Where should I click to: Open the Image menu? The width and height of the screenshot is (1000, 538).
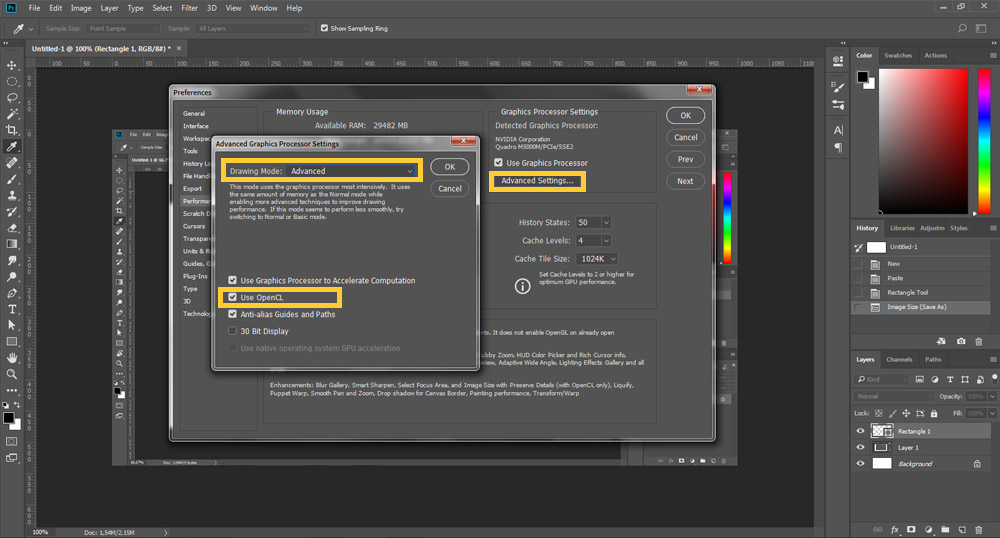(x=81, y=8)
